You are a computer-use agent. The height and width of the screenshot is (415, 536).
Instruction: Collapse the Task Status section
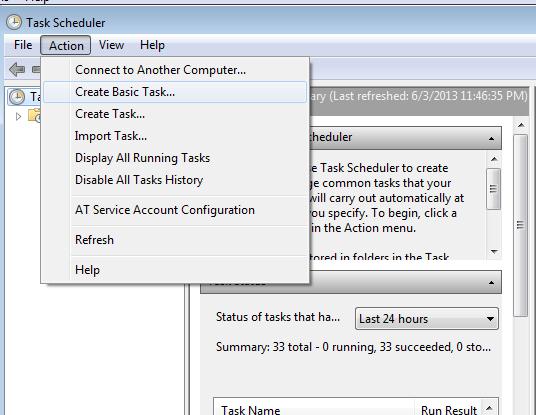(491, 283)
